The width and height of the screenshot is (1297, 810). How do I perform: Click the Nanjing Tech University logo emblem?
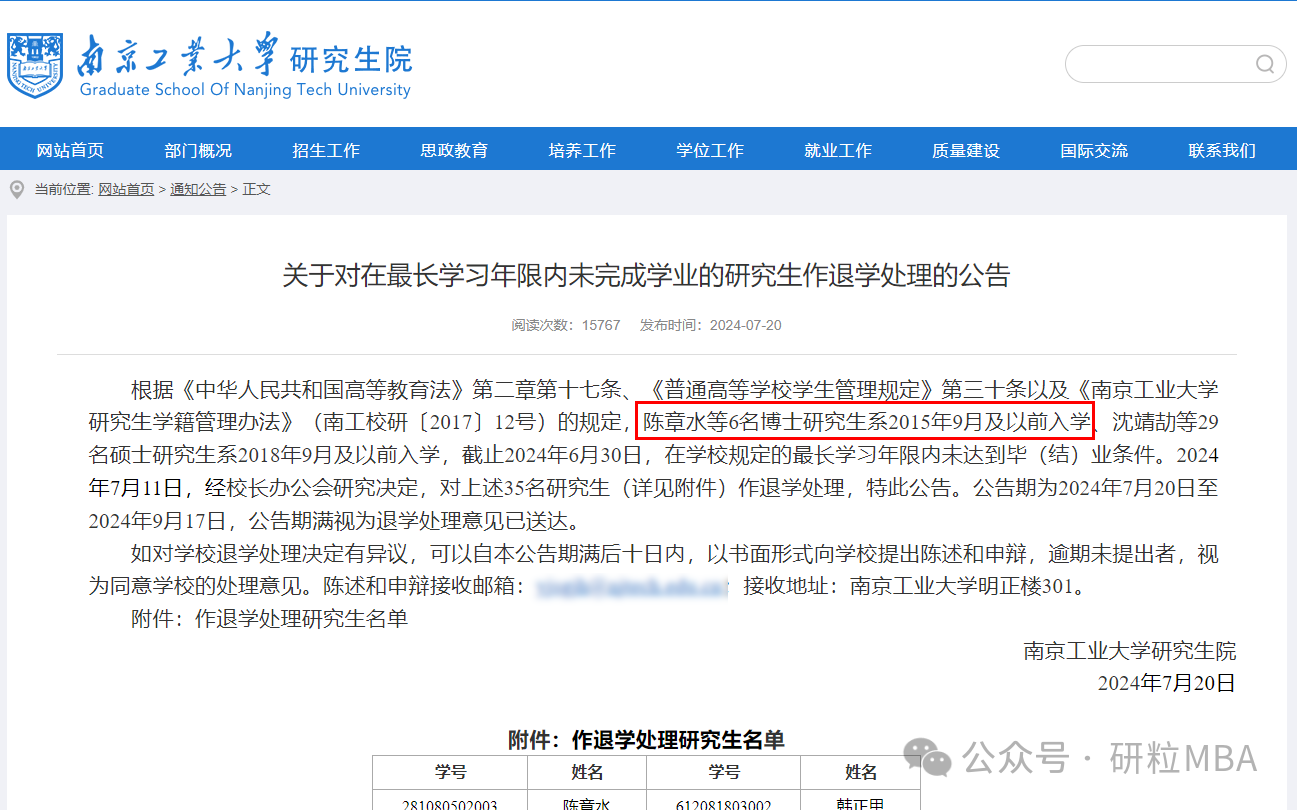click(x=35, y=65)
